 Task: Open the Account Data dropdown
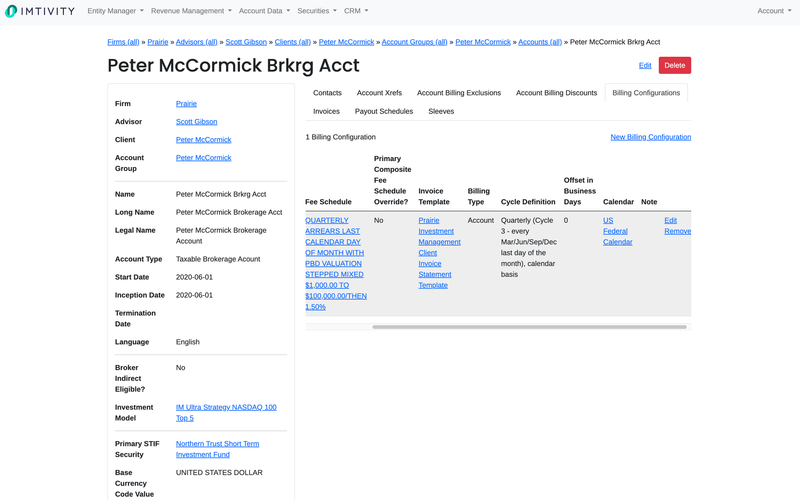(264, 11)
